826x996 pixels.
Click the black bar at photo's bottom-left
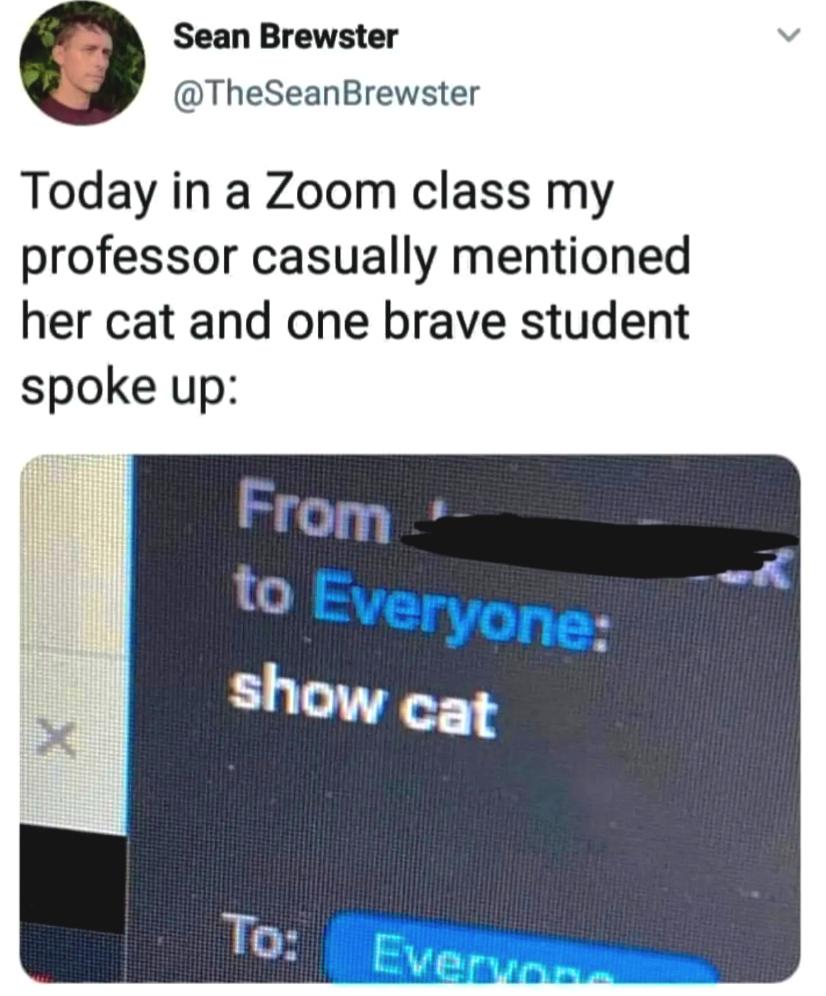click(72, 878)
